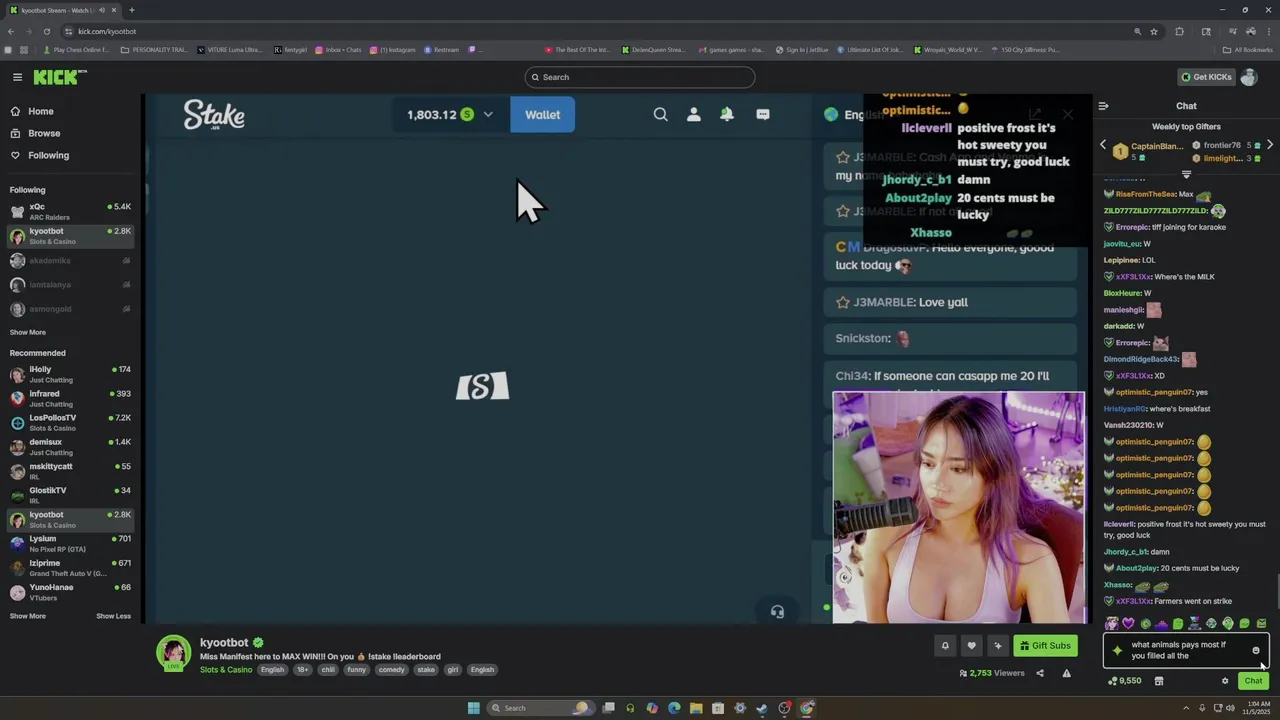Open the Stake Wallet button
Image resolution: width=1280 pixels, height=720 pixels.
542,114
